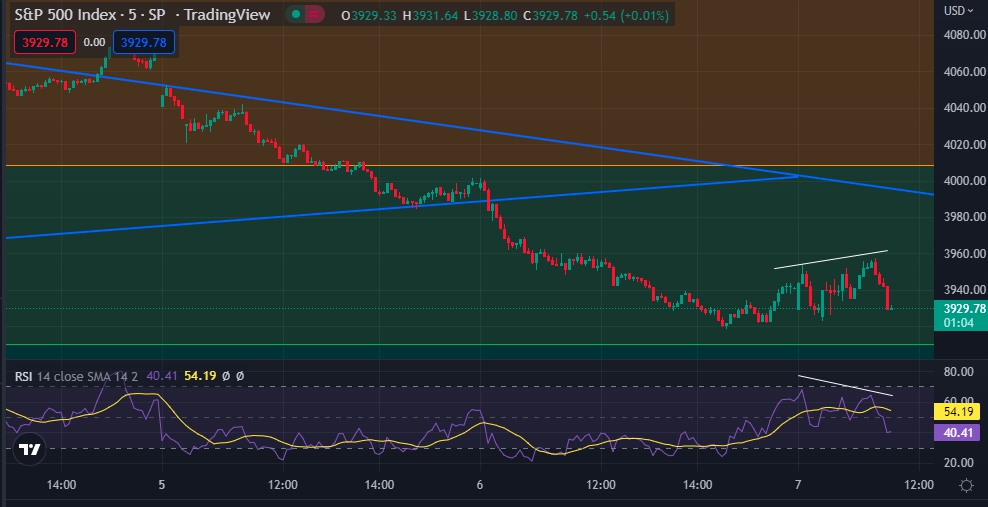The image size is (988, 507).
Task: Click the open value O3929.33
Action: point(369,15)
